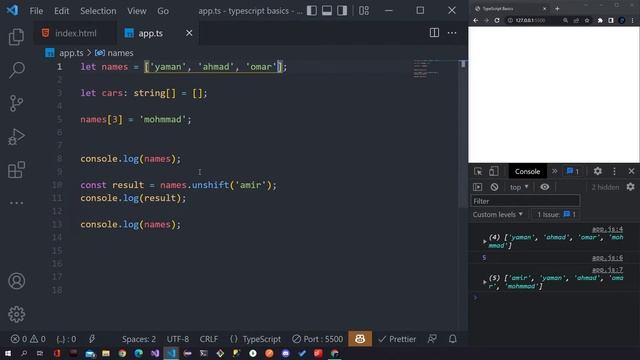Open the Windows Start menu
The height and width of the screenshot is (360, 640).
[8, 353]
